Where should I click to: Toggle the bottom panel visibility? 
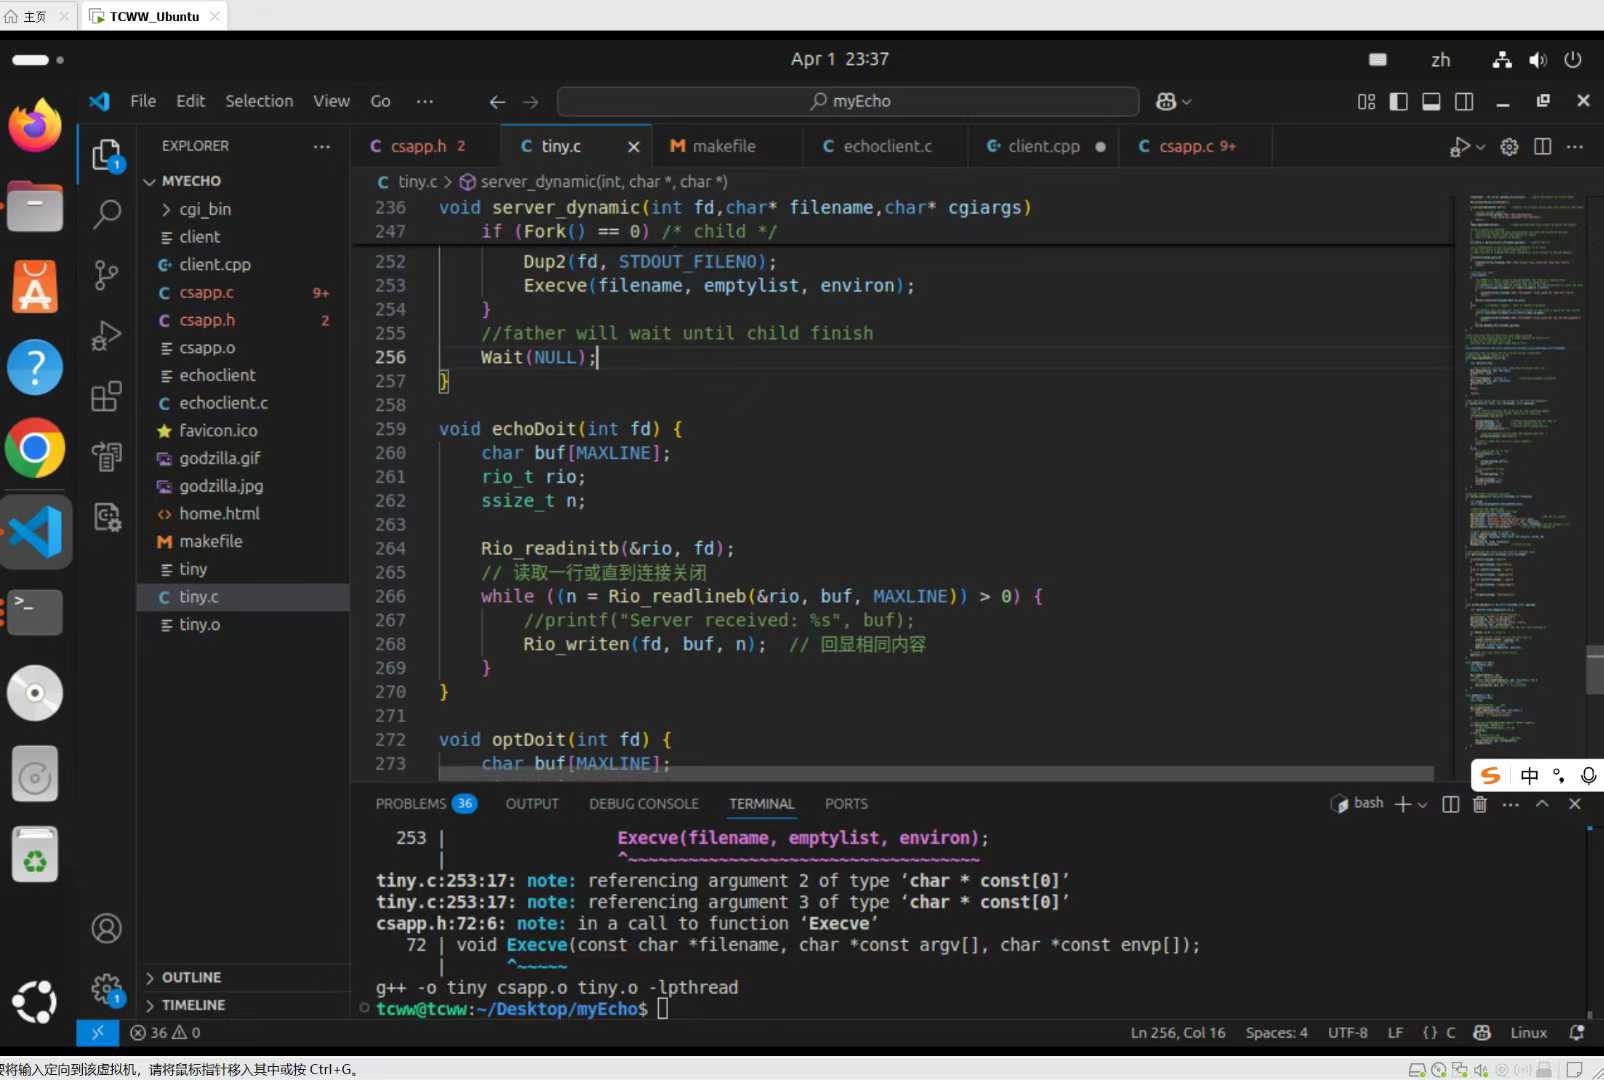coord(1431,102)
